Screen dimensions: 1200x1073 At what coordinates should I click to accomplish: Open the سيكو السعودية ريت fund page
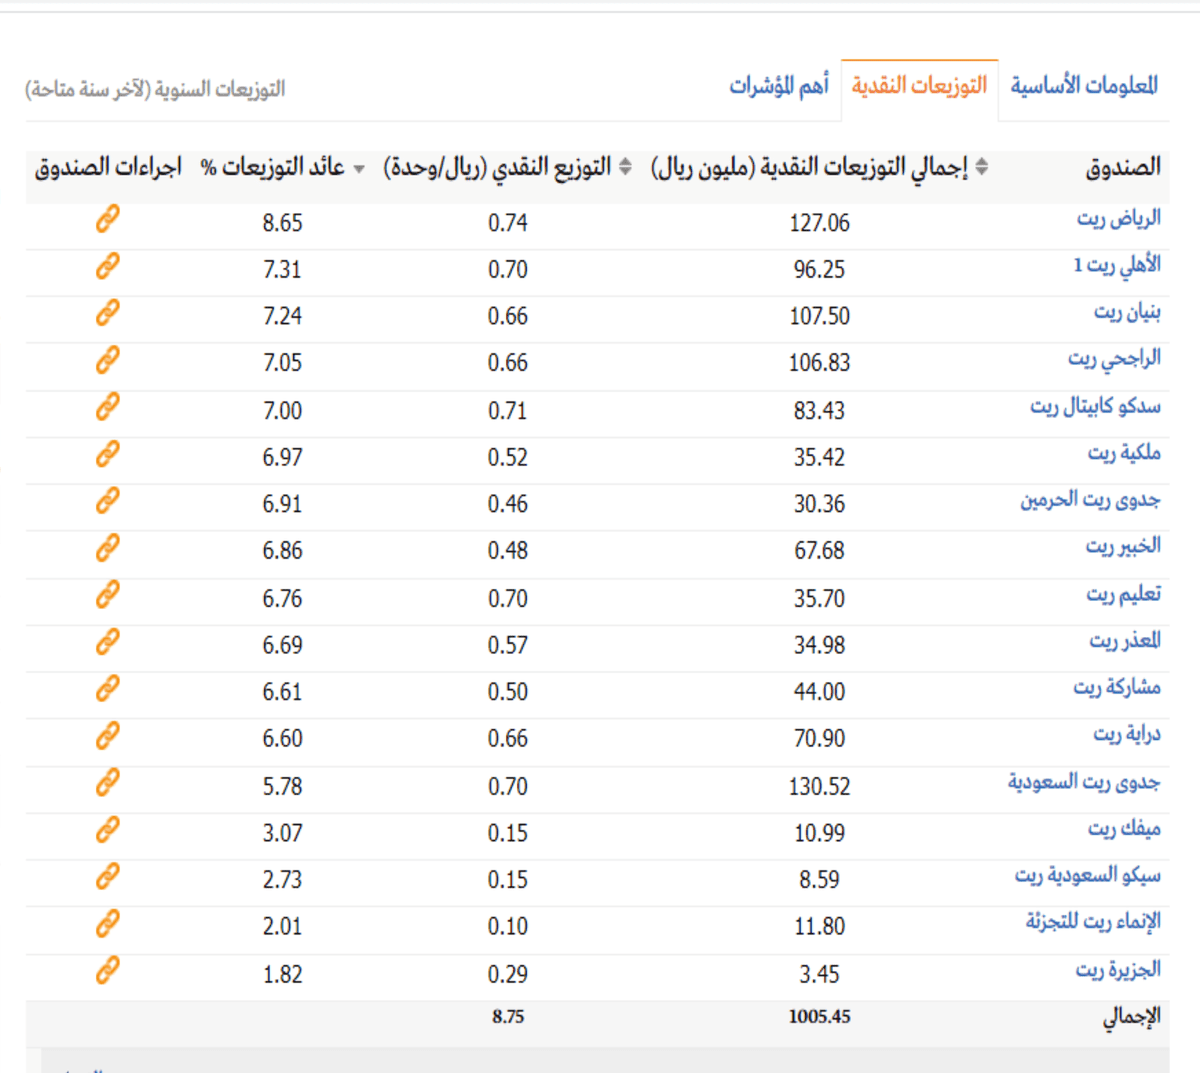click(x=1088, y=877)
